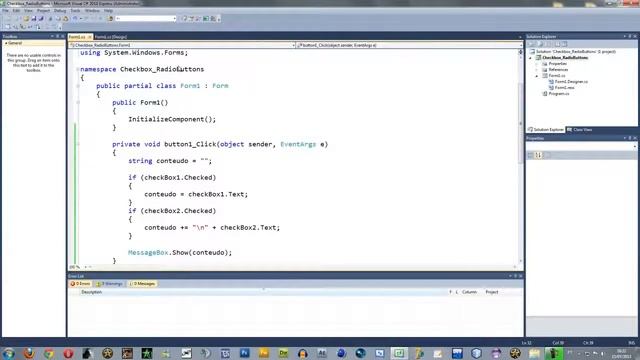Toggle the 0 Warnings filter in Error List

pyautogui.click(x=109, y=284)
